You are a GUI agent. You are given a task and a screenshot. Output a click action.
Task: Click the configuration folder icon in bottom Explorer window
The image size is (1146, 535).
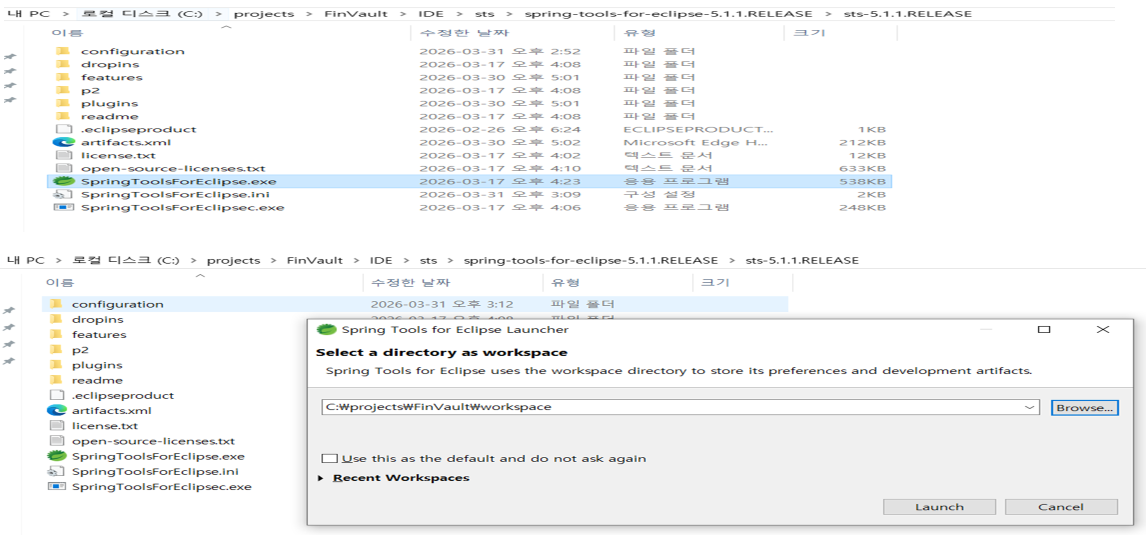[55, 304]
